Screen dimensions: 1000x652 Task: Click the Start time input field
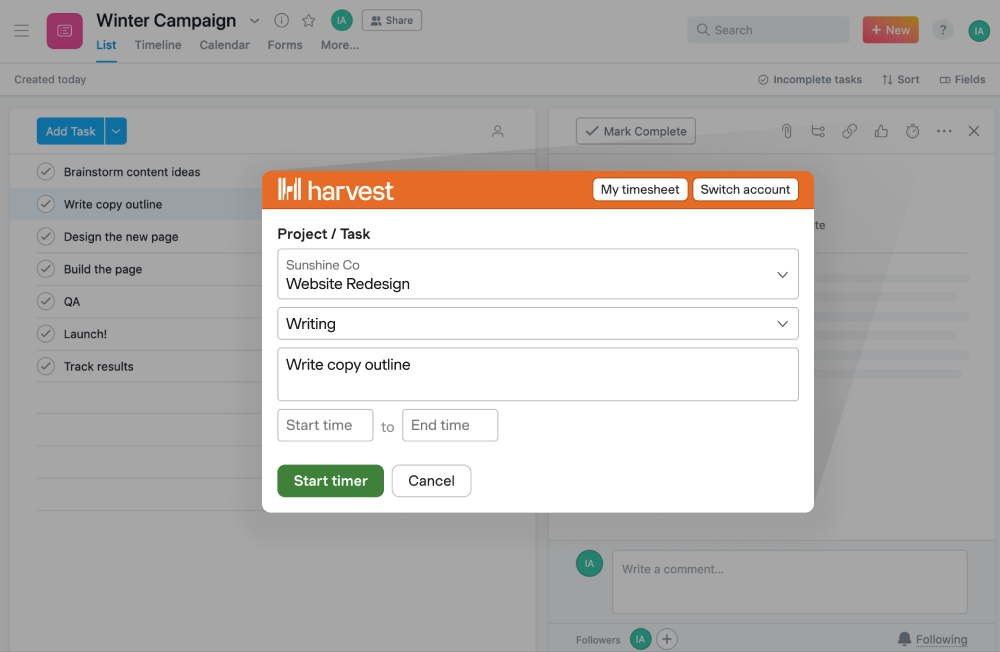(325, 425)
